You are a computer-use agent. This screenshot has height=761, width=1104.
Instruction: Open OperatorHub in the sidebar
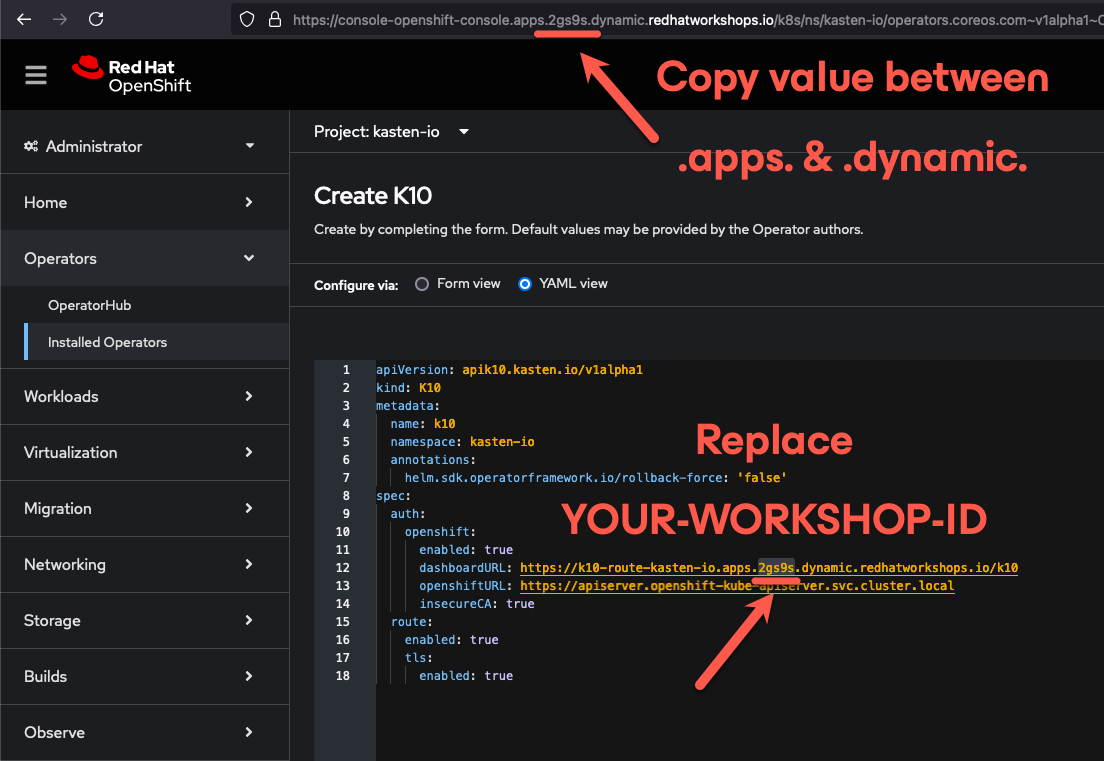pos(89,305)
